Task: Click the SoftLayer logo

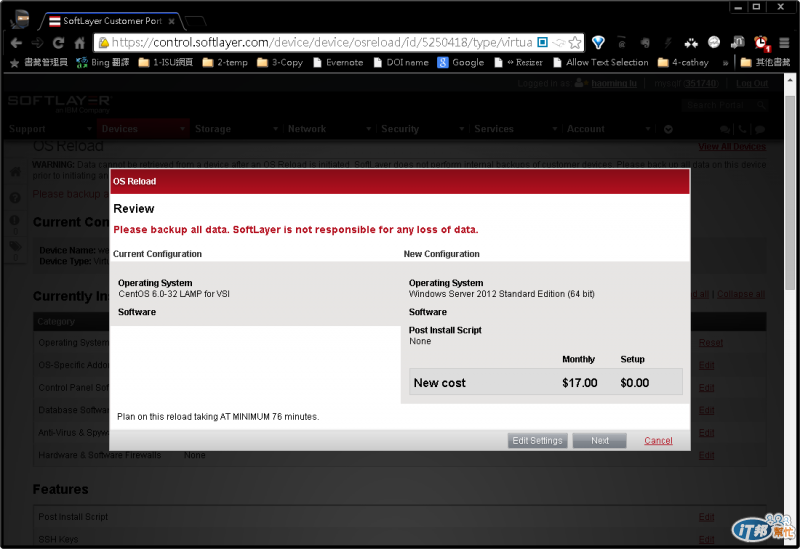Action: point(59,103)
